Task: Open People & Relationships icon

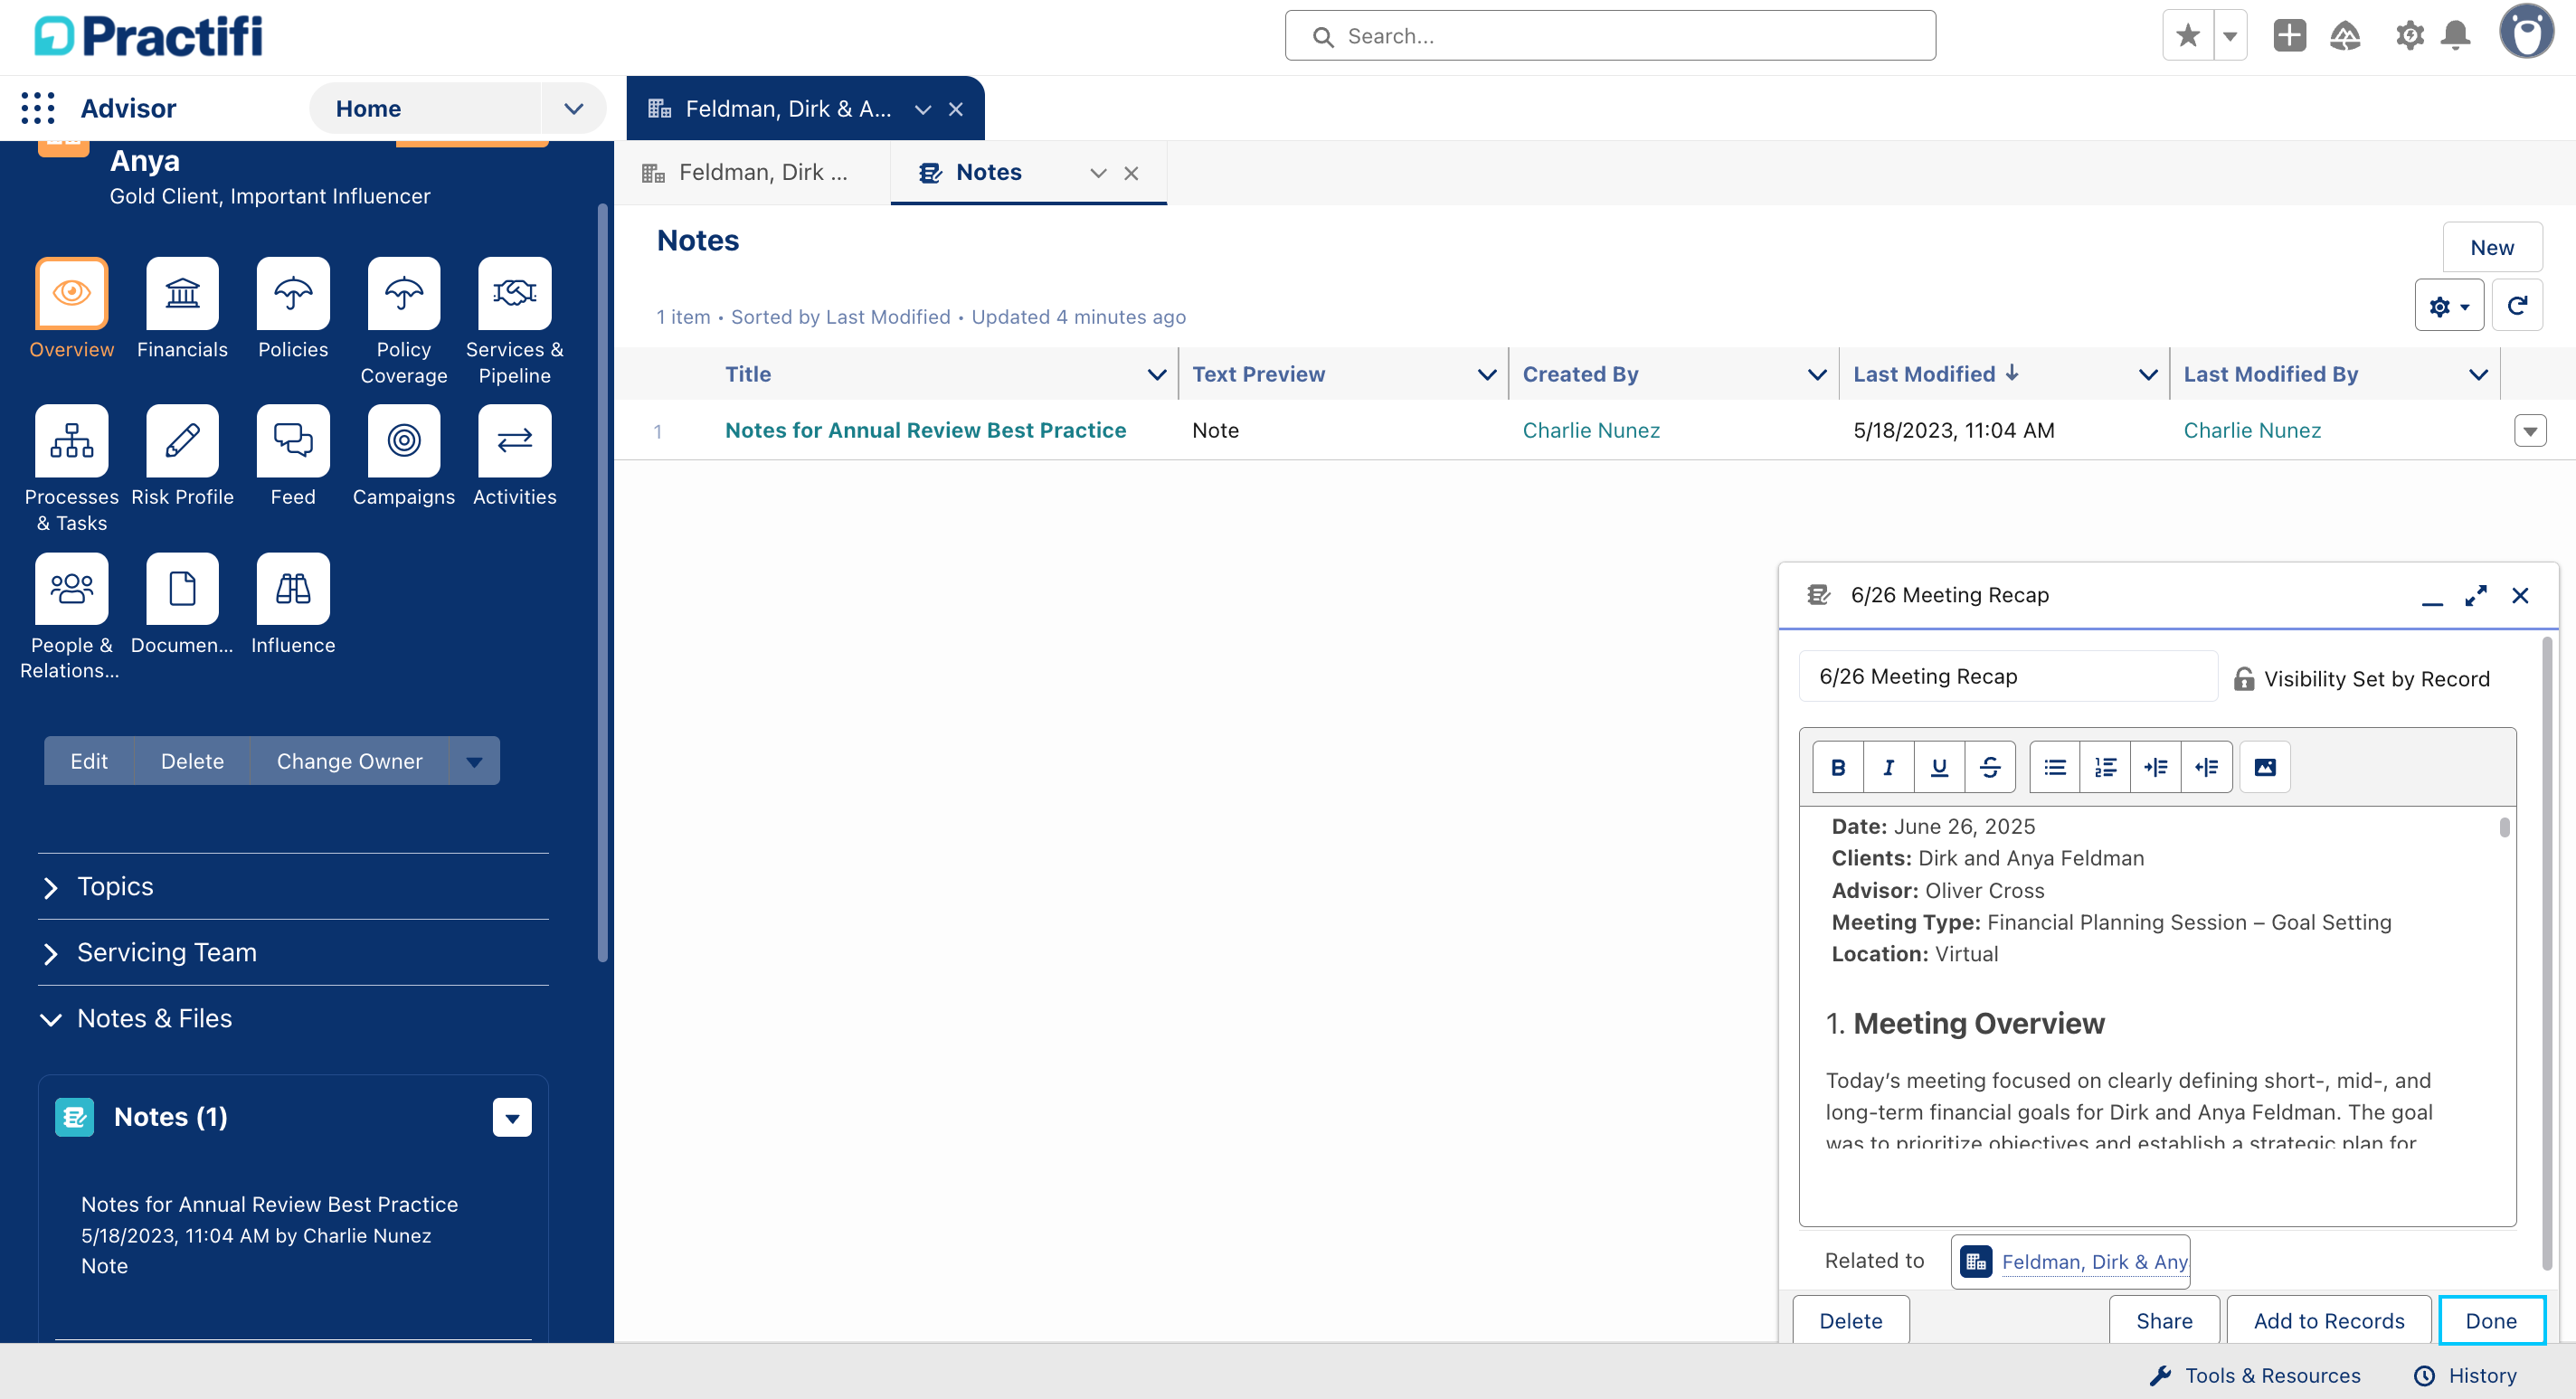Action: coord(72,589)
